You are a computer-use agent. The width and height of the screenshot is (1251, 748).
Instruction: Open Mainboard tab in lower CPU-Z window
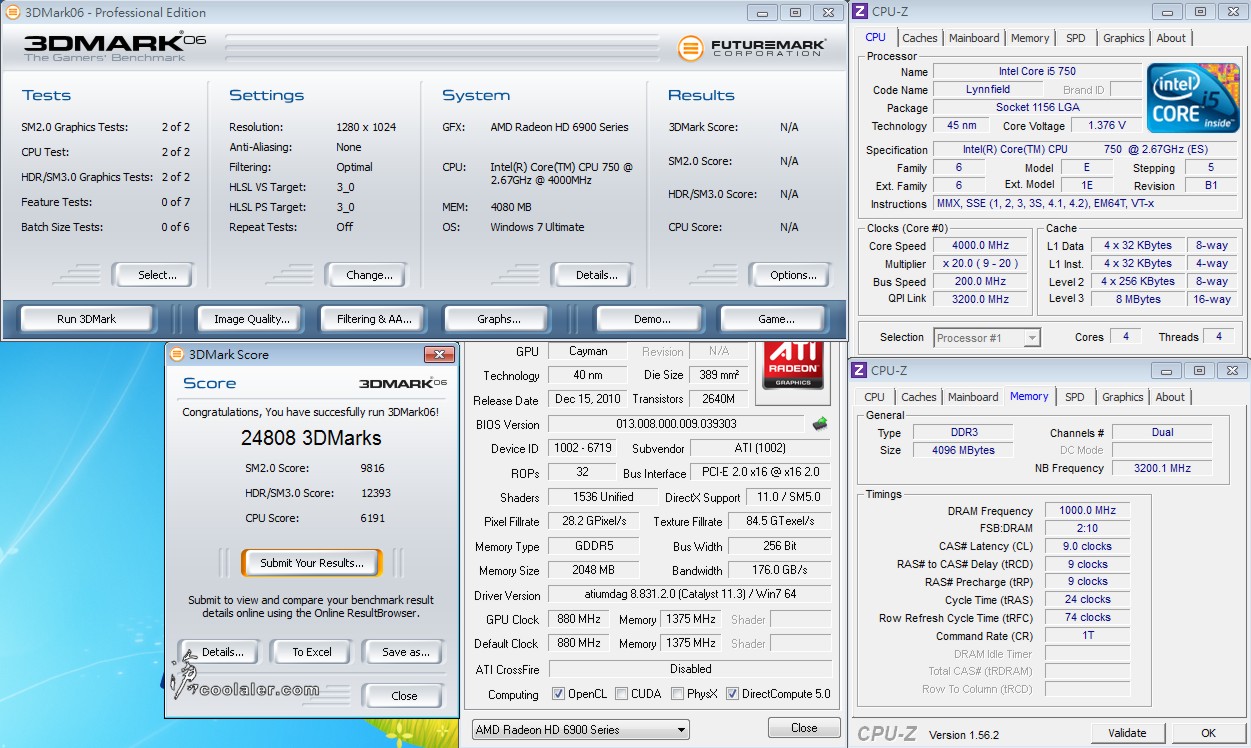click(x=973, y=397)
